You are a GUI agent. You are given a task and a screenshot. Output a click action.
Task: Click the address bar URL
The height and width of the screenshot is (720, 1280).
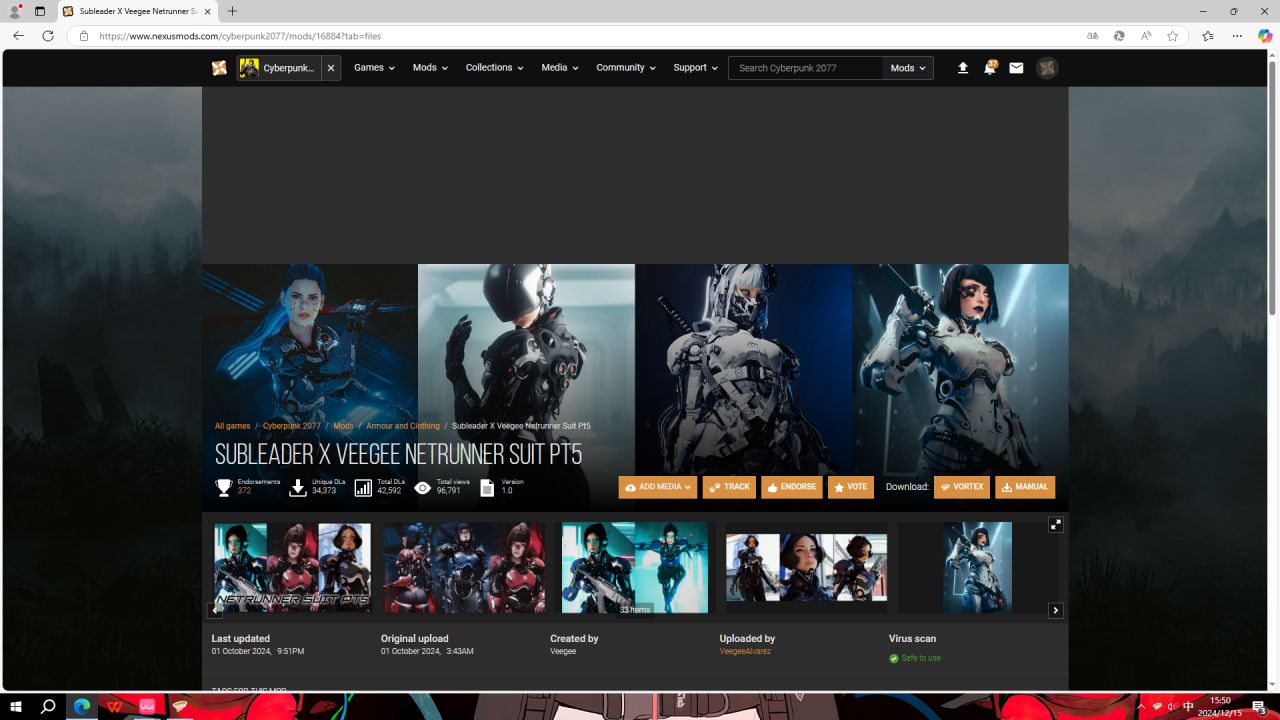click(240, 36)
